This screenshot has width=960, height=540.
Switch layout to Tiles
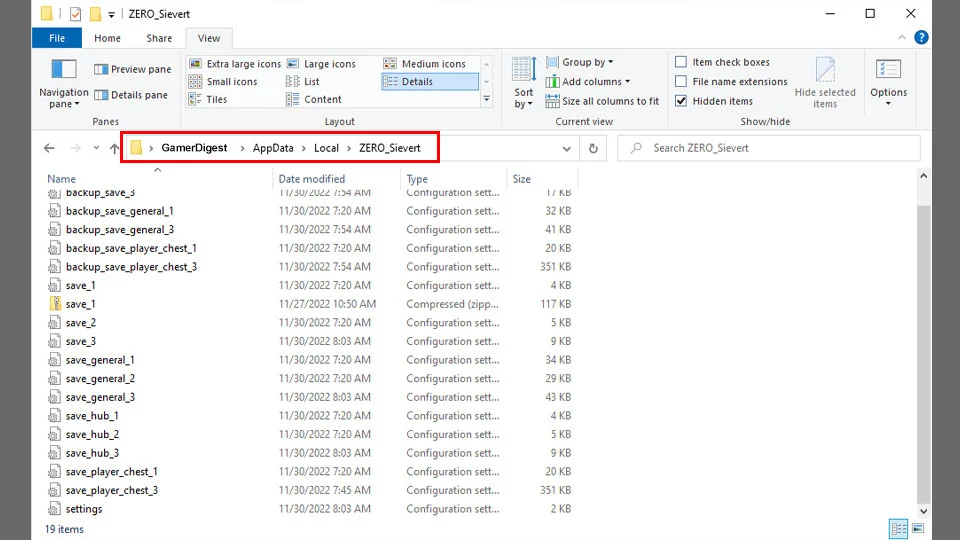coord(208,99)
